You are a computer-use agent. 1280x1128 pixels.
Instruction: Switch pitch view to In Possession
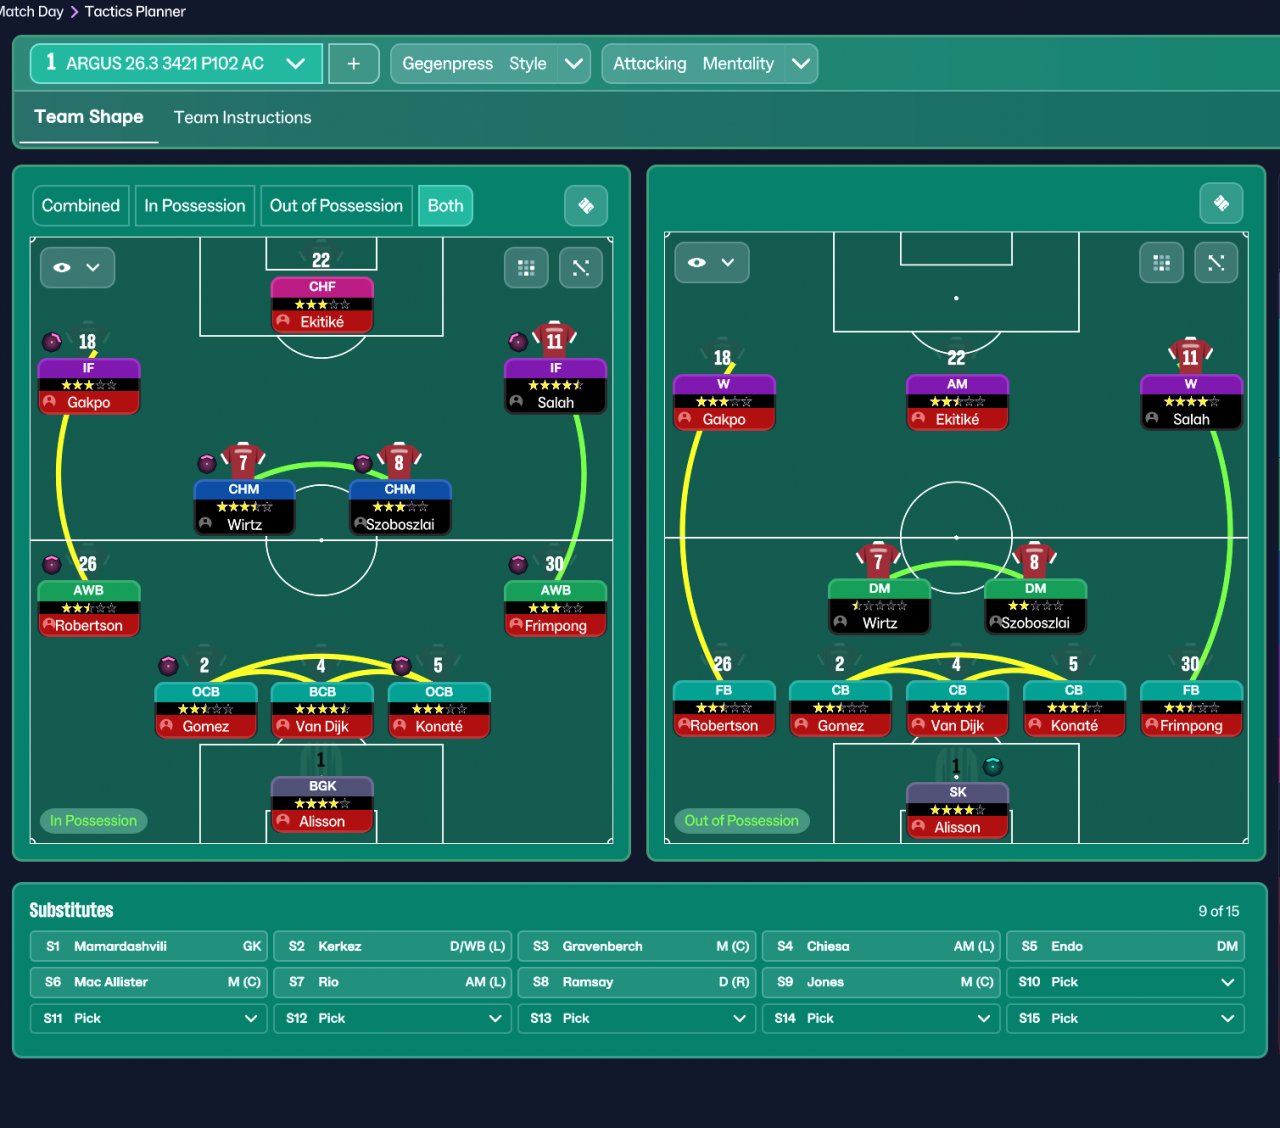click(x=195, y=205)
